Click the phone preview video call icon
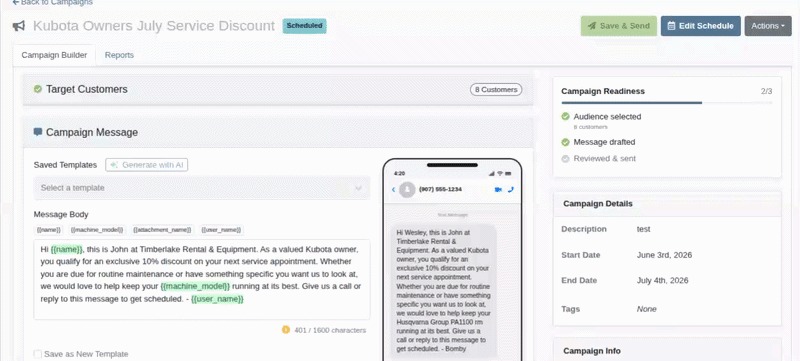The height and width of the screenshot is (361, 800). coord(498,190)
